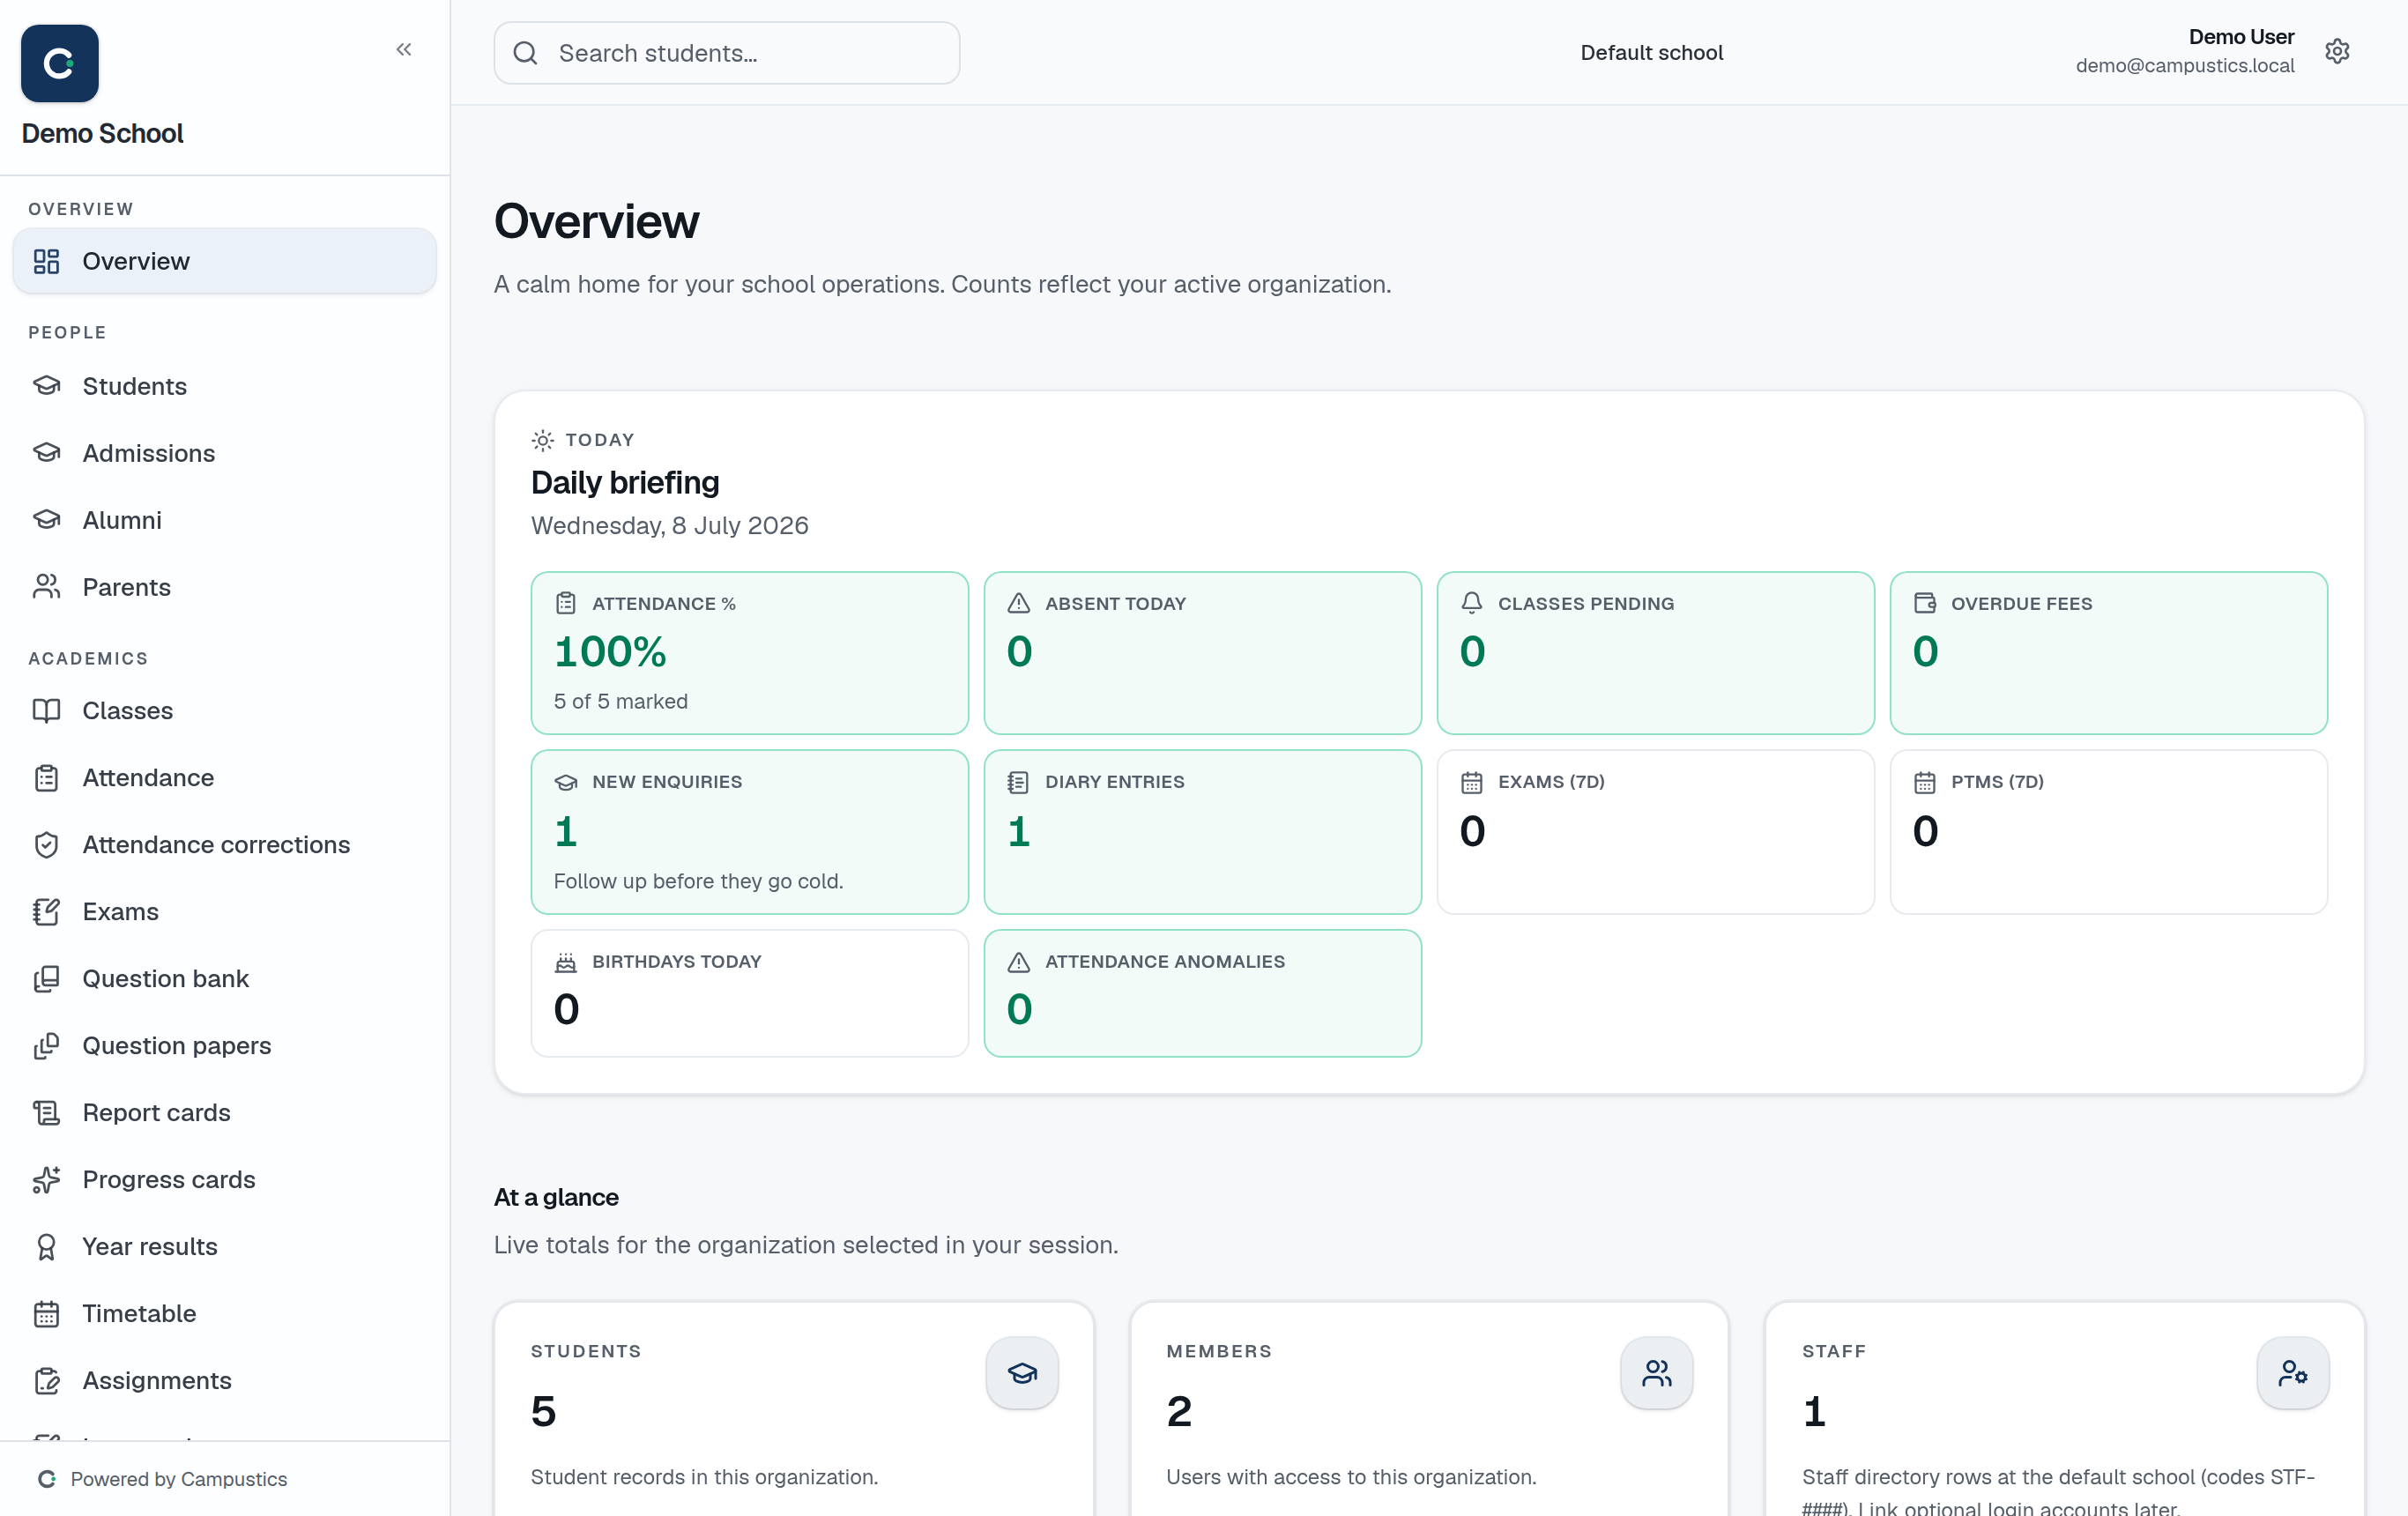The height and width of the screenshot is (1516, 2408).
Task: Open the Attendance Anomalies card
Action: 1202,993
